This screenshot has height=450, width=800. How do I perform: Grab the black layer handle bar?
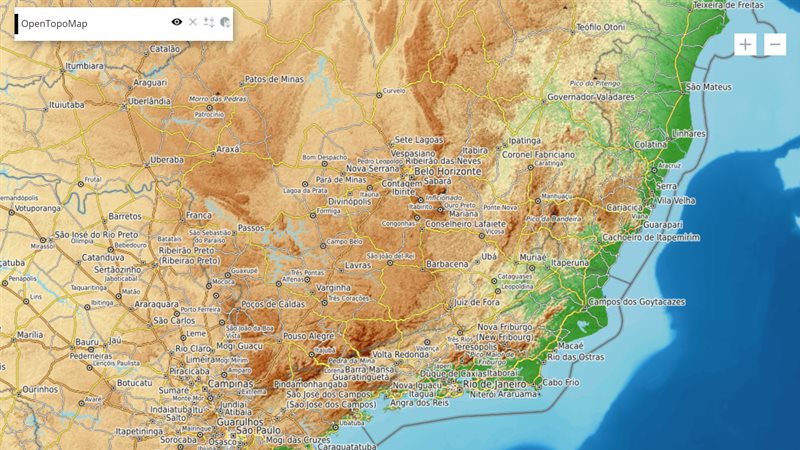[16, 23]
